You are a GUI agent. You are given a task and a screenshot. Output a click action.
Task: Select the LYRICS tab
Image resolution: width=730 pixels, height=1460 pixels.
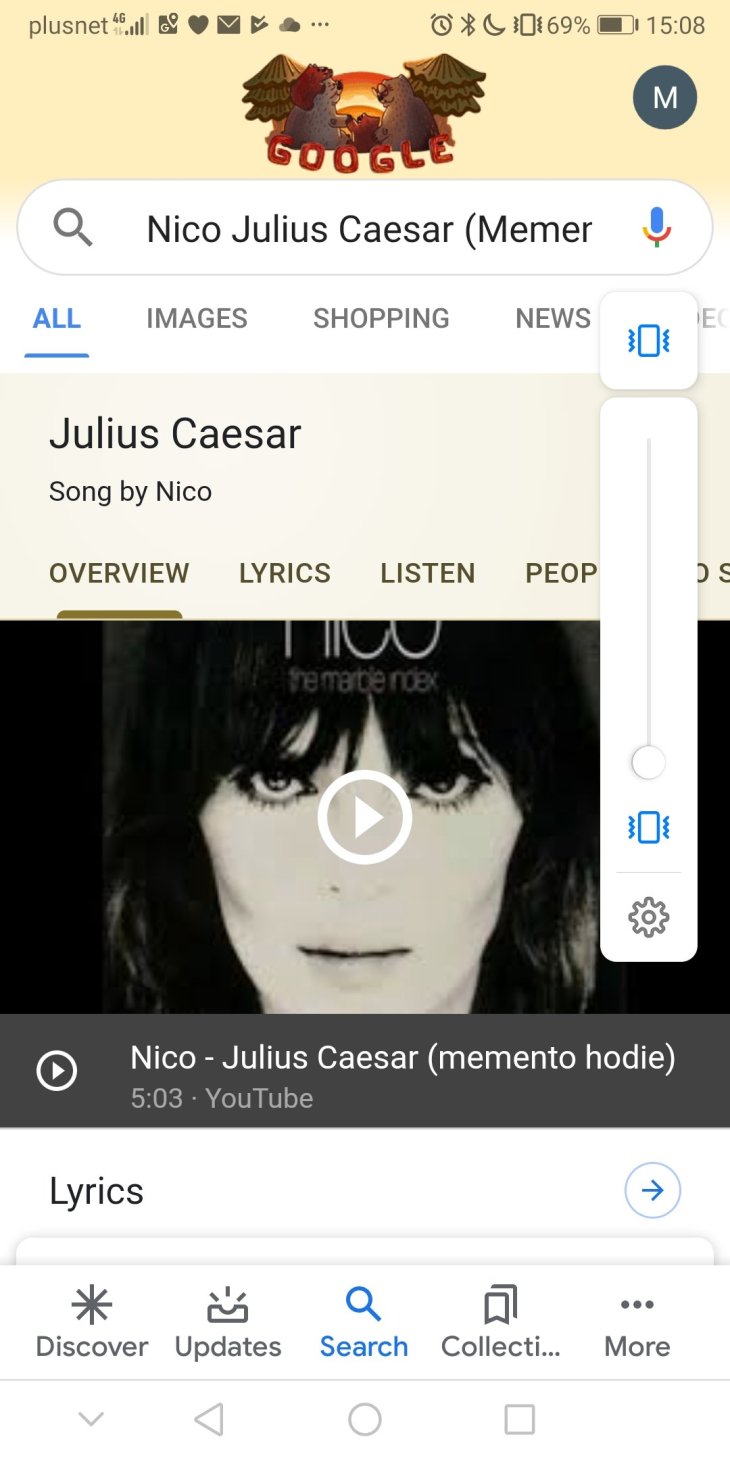(x=285, y=573)
